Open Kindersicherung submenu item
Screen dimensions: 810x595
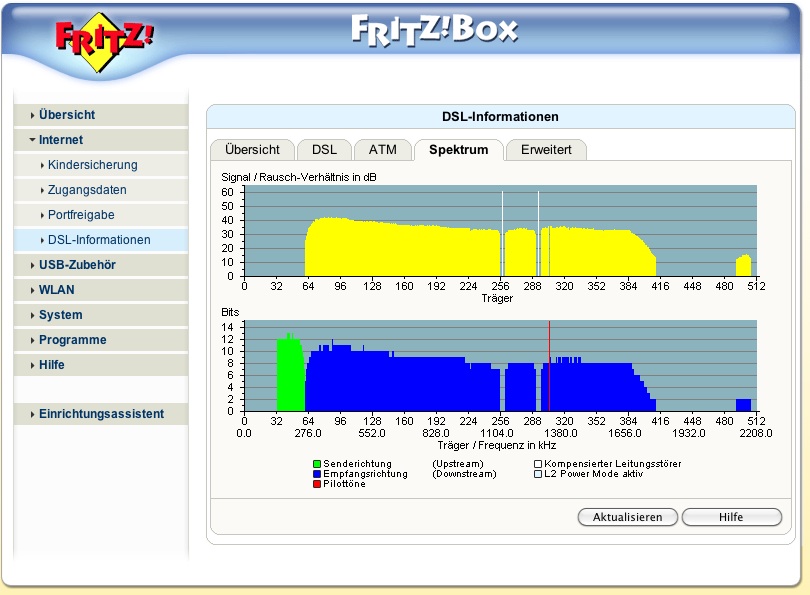point(101,165)
